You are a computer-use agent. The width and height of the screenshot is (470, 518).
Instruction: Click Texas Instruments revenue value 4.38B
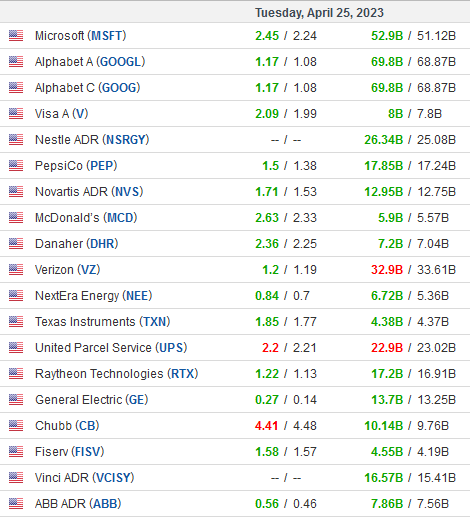click(x=387, y=322)
